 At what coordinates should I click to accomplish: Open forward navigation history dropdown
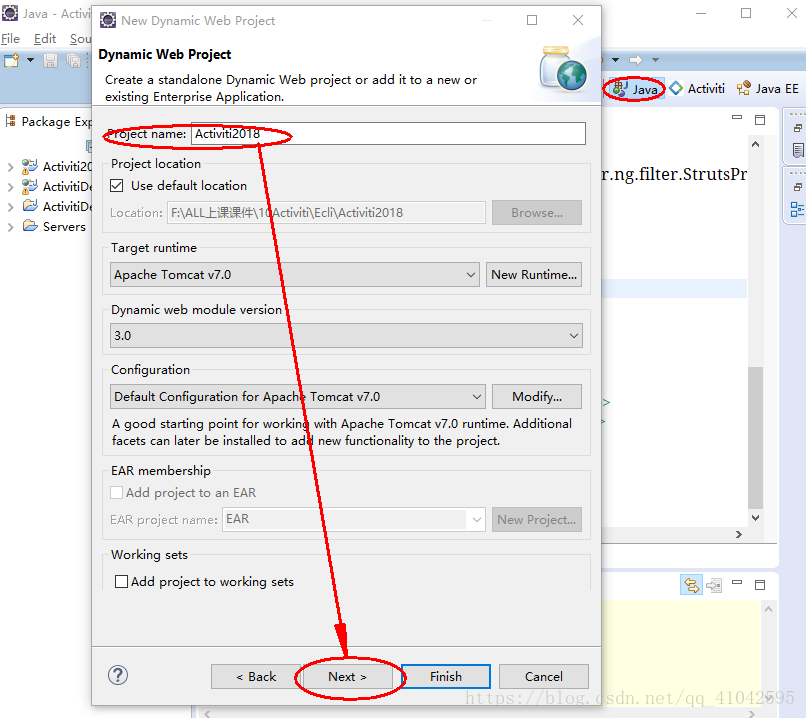point(655,60)
